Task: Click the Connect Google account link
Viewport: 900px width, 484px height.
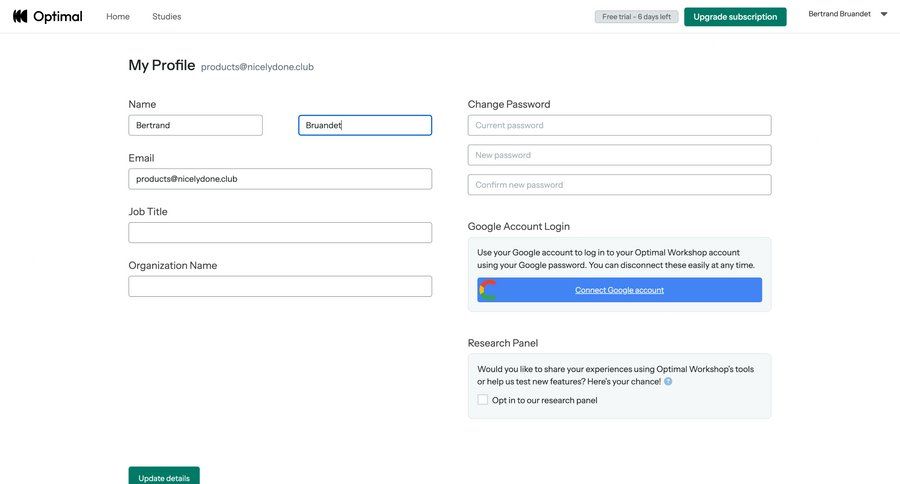Action: 619,290
